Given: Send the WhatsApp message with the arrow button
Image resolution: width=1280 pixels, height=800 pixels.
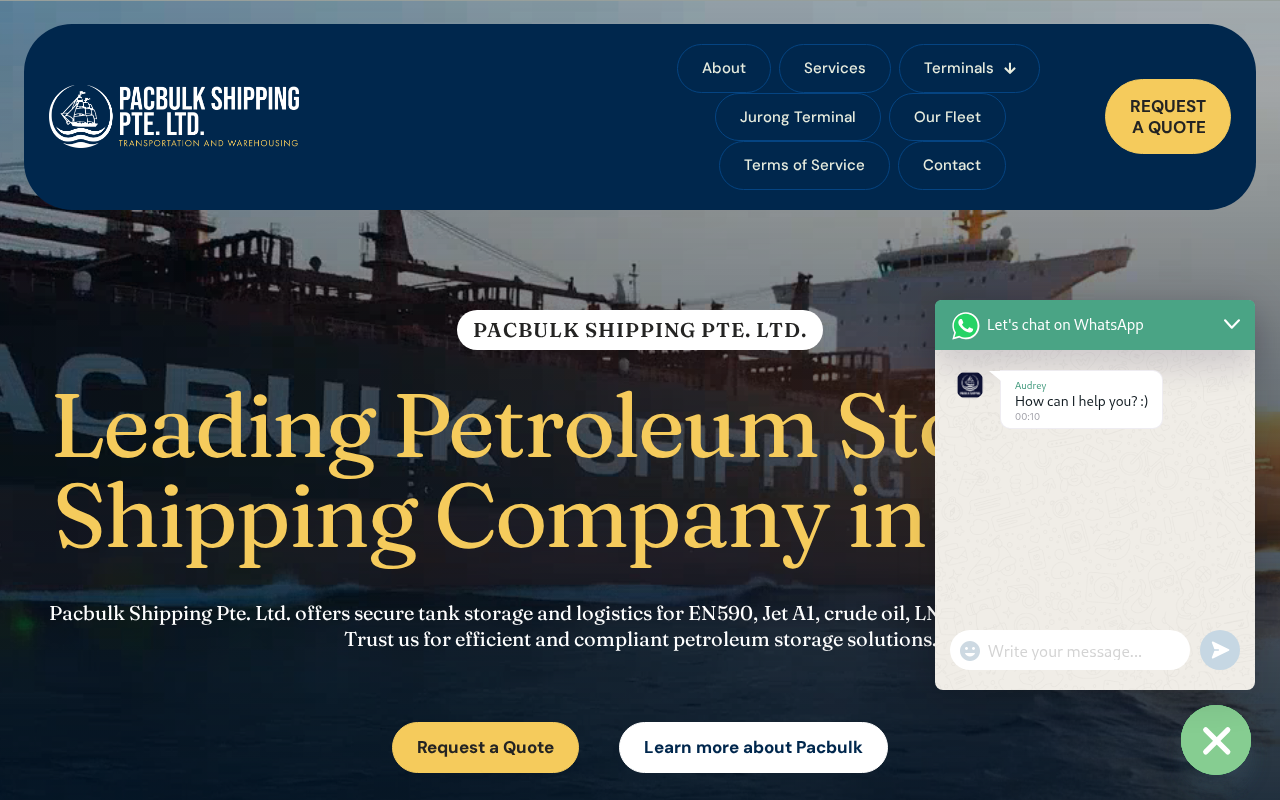Looking at the screenshot, I should 1219,650.
